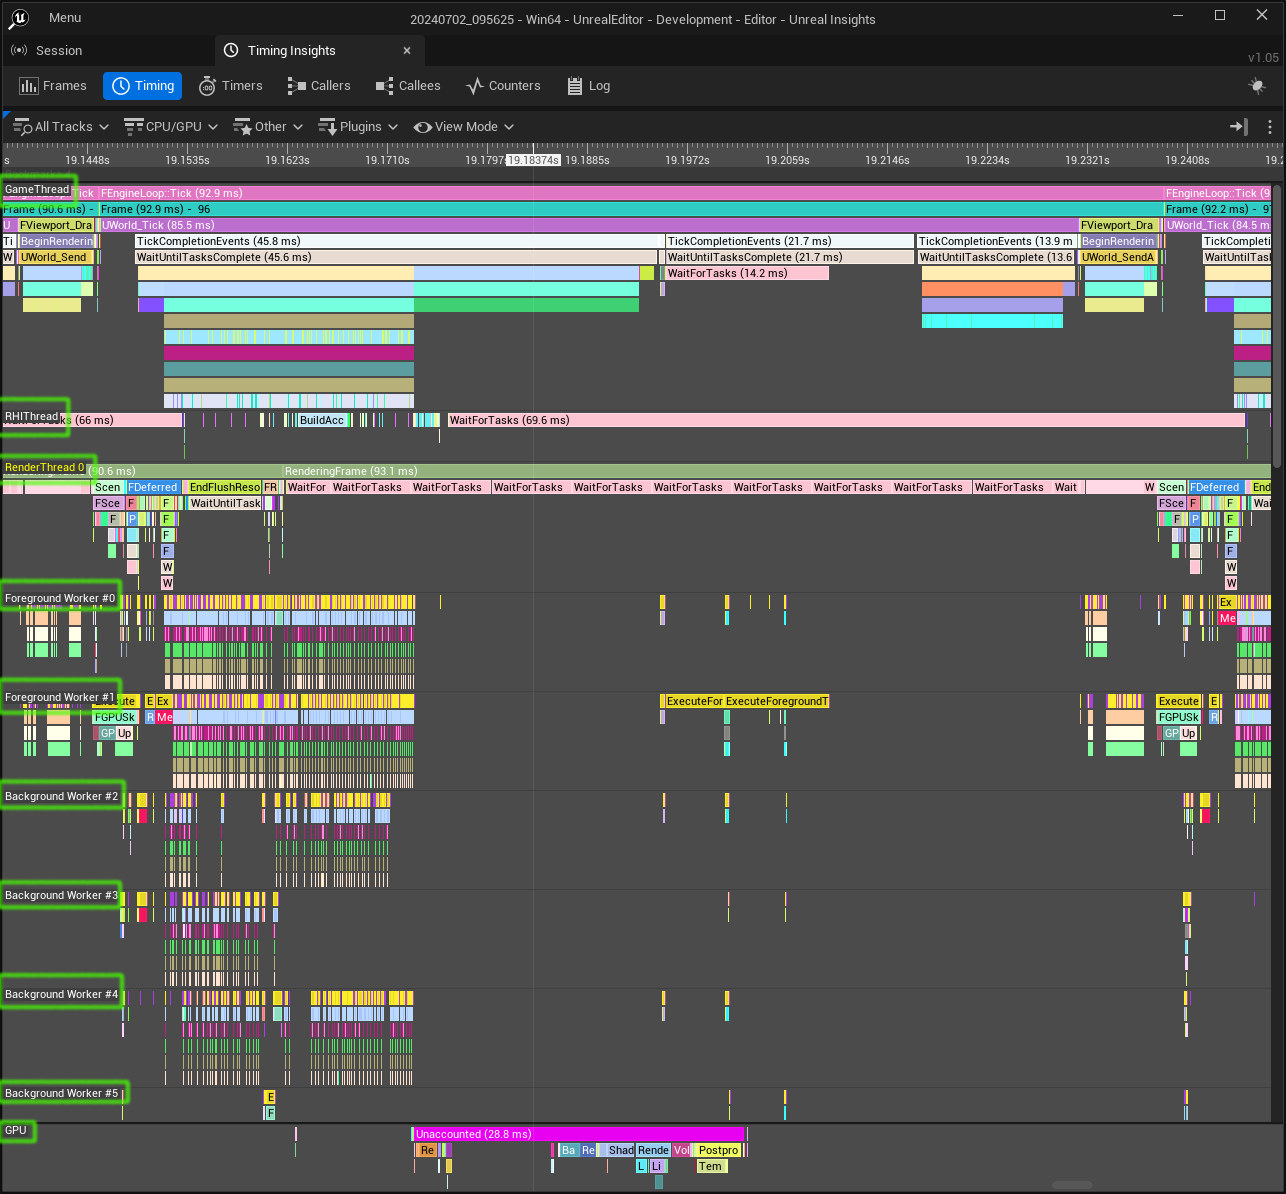This screenshot has height=1194, width=1286.
Task: Click the Shad event in GPU track
Action: tap(620, 1150)
